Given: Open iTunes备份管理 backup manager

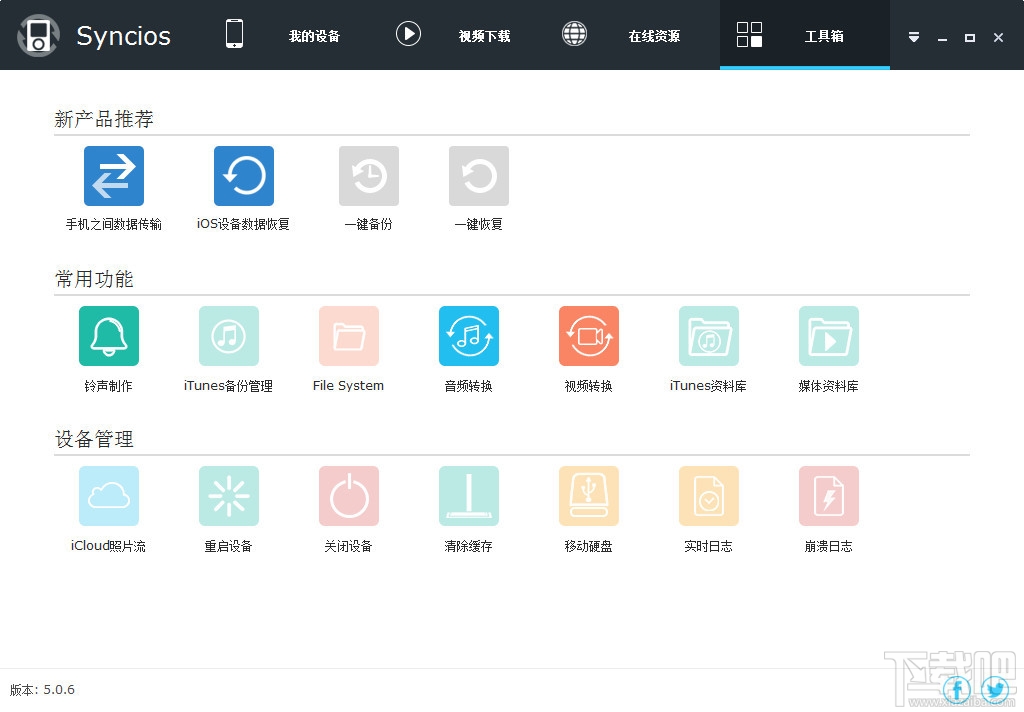Looking at the screenshot, I should point(229,336).
